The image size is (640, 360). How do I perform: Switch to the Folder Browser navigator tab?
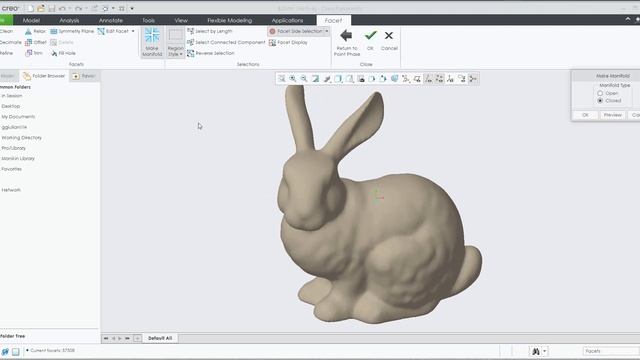[x=44, y=76]
